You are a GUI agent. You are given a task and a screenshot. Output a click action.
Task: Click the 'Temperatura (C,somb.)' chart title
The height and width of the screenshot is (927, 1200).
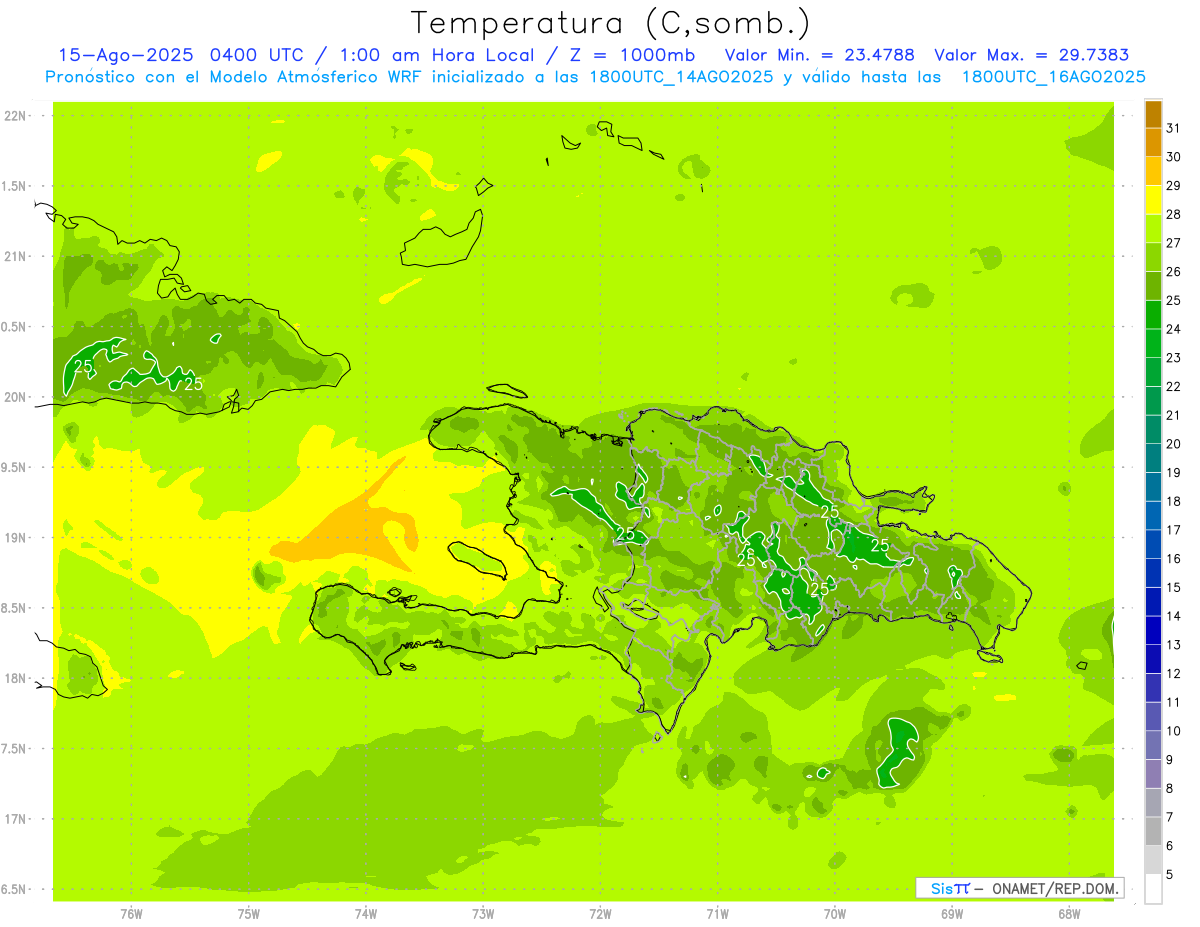(611, 23)
